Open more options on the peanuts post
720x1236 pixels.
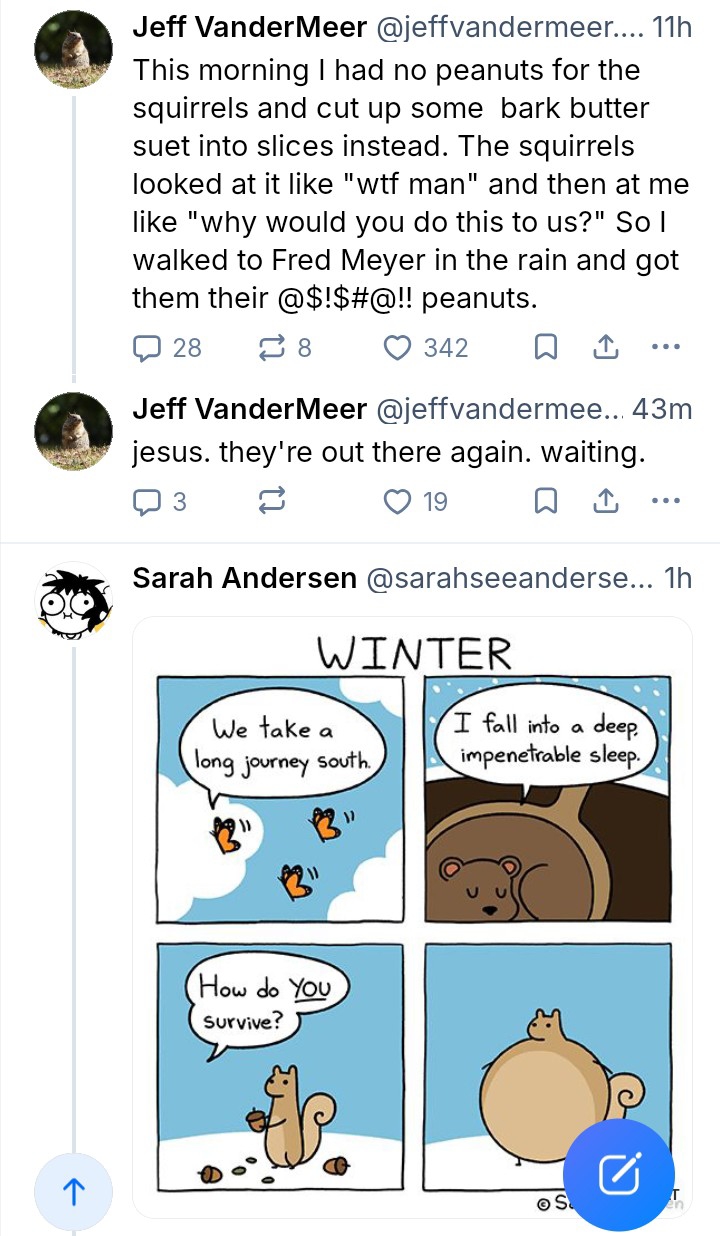665,347
